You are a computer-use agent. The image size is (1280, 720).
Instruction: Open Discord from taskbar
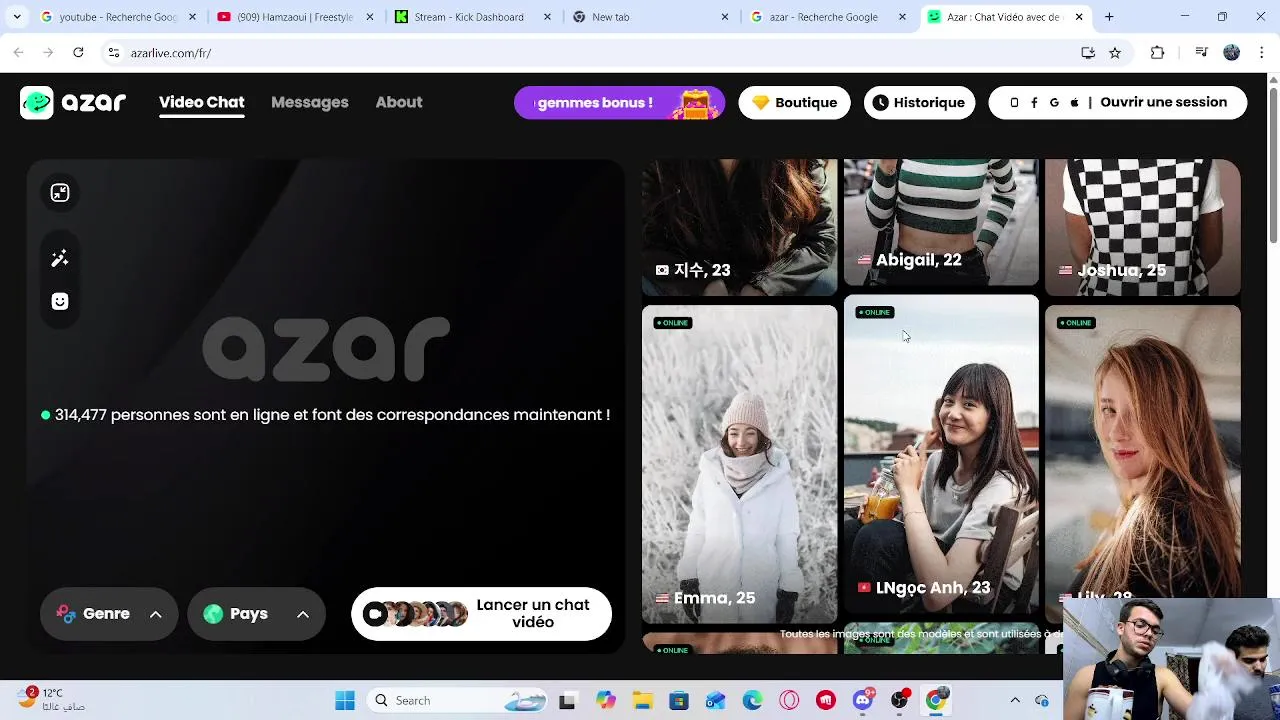tap(863, 700)
